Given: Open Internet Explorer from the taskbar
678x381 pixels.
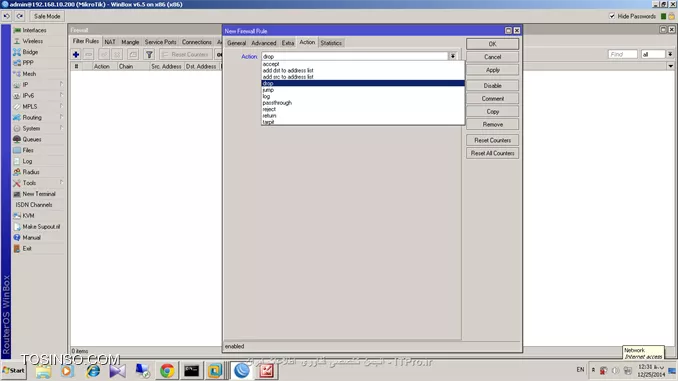Looking at the screenshot, I should tap(93, 371).
